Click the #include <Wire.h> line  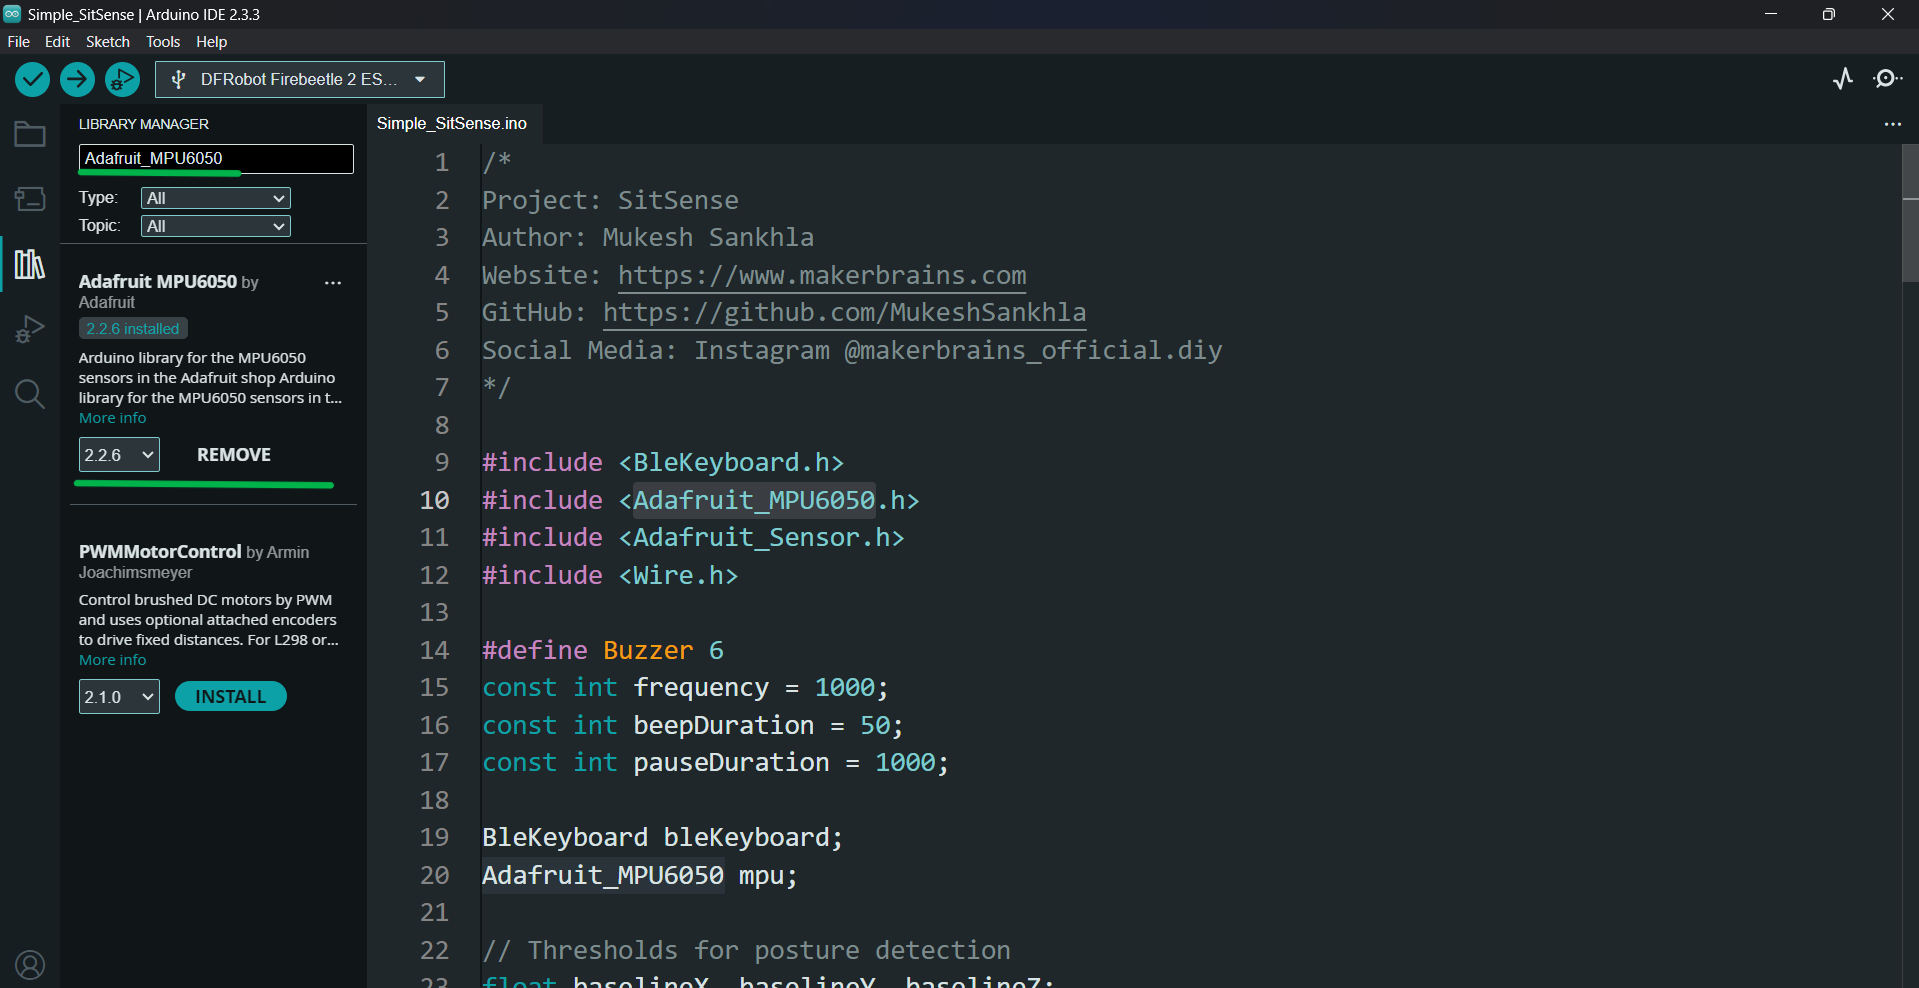click(x=610, y=575)
